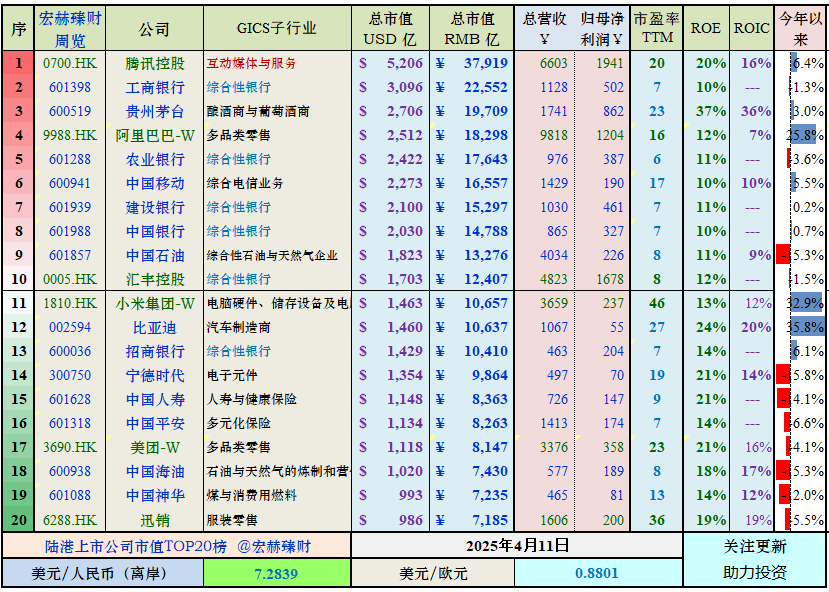This screenshot has width=829, height=592.
Task: Select the 中国海油 company cell
Action: pos(154,471)
